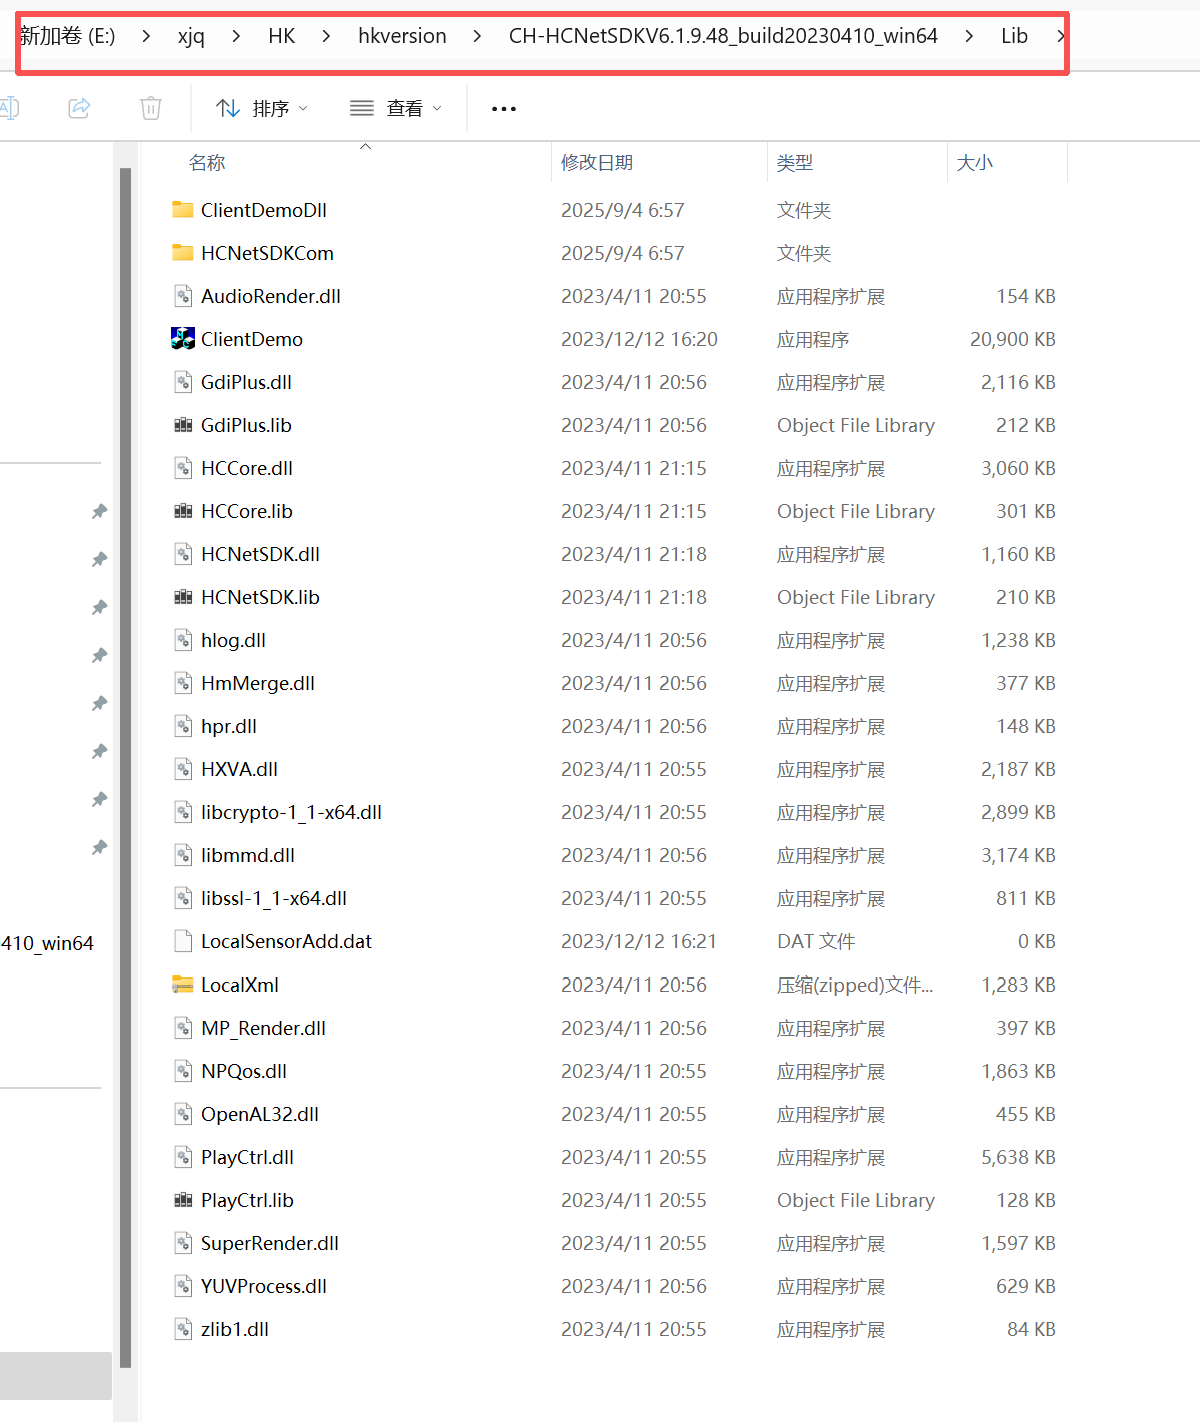Select libcrypto-1_1-x64.dll file name
This screenshot has height=1422, width=1200.
[291, 812]
